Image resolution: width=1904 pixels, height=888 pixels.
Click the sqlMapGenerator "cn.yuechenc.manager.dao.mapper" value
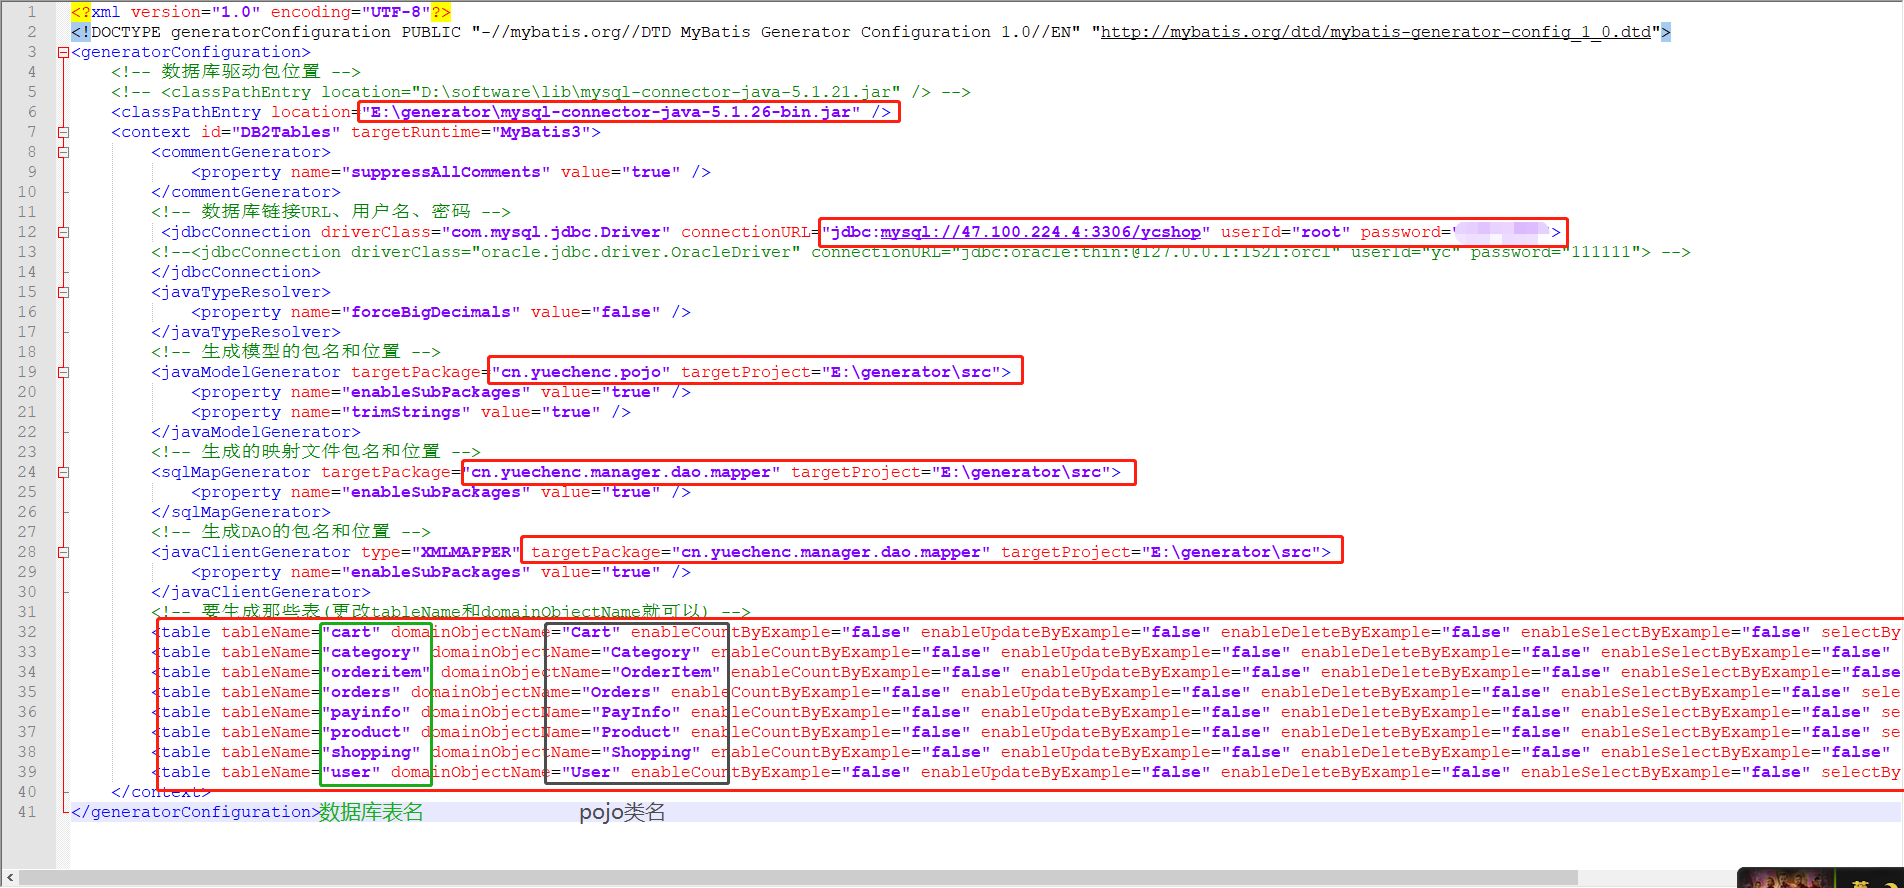[x=621, y=472]
